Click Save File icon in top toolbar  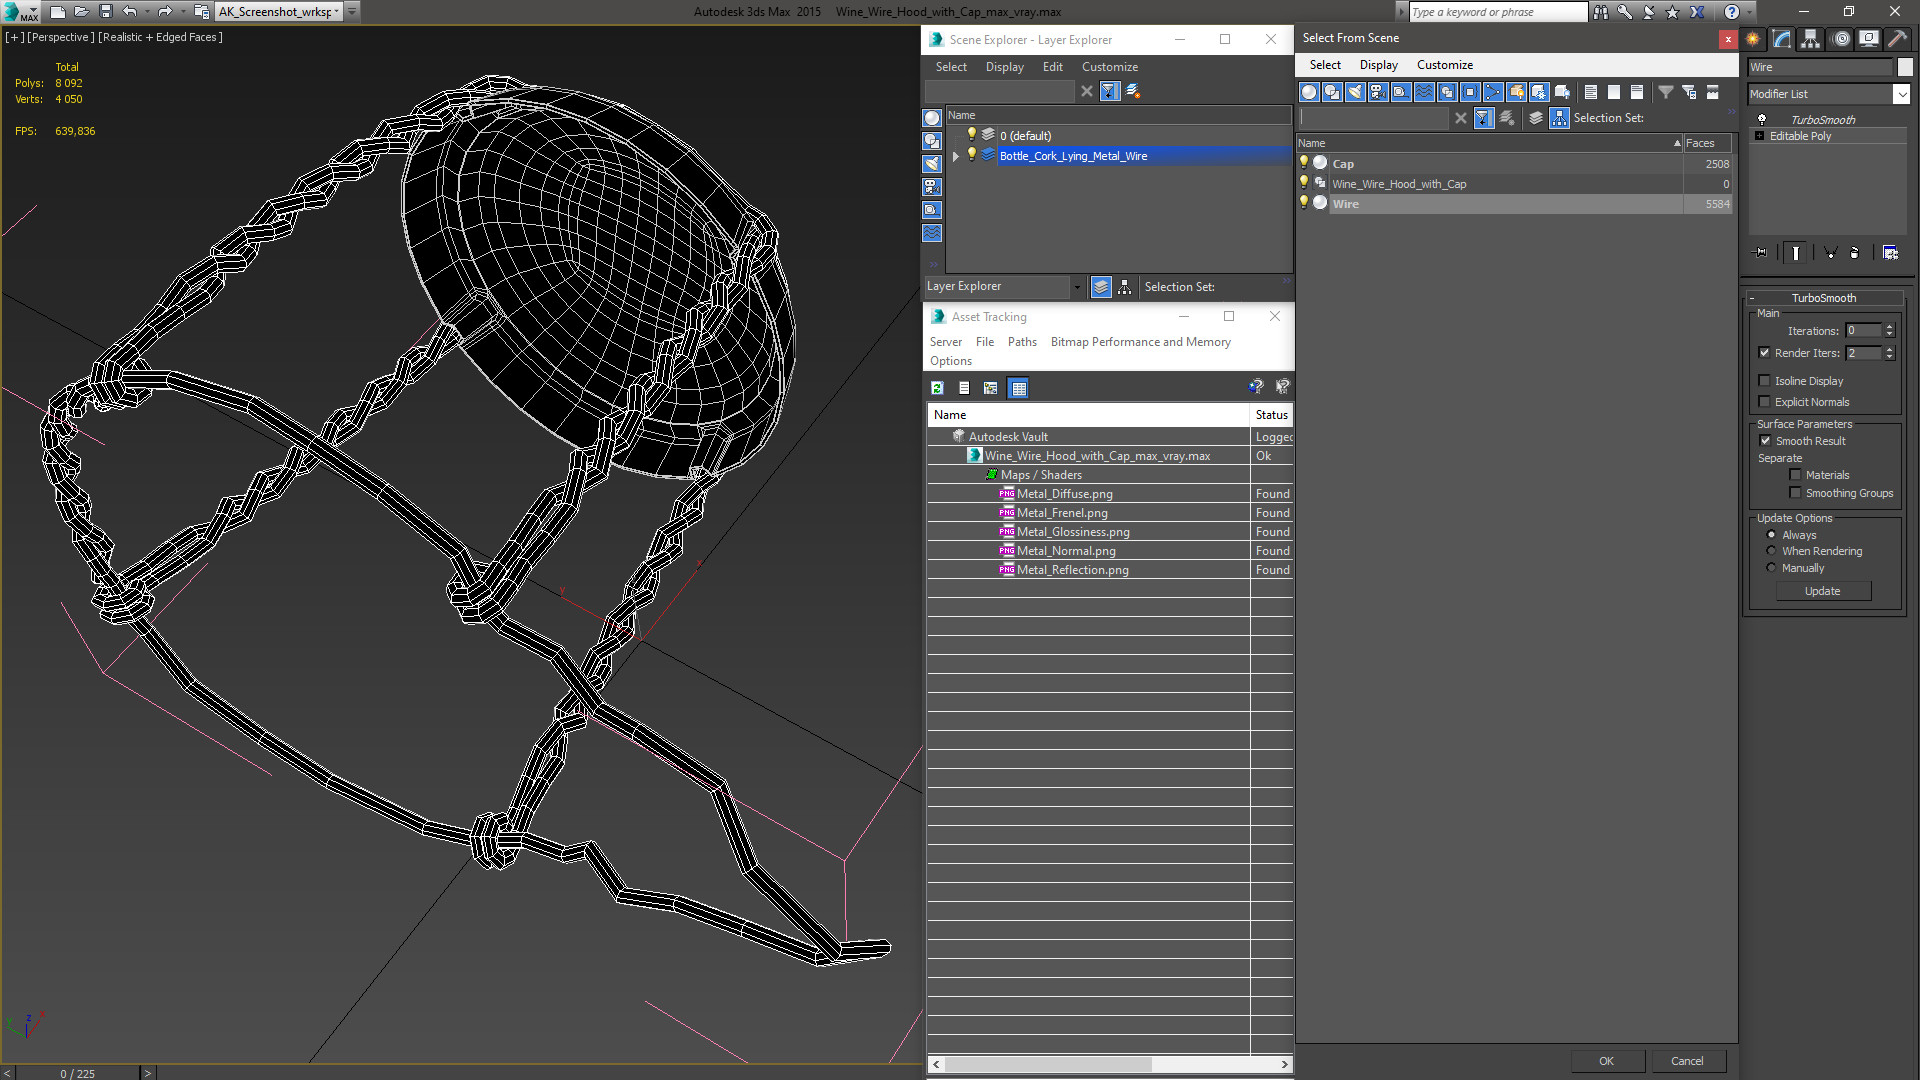tap(105, 12)
